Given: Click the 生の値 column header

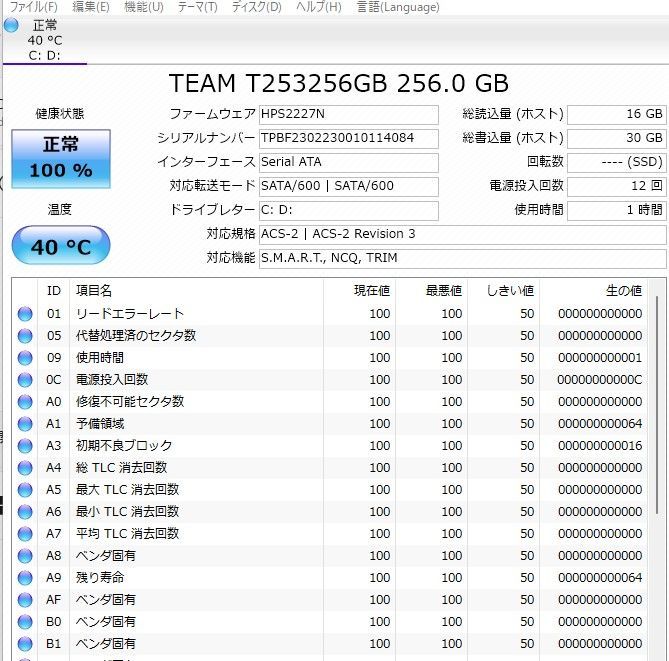Looking at the screenshot, I should point(593,291).
